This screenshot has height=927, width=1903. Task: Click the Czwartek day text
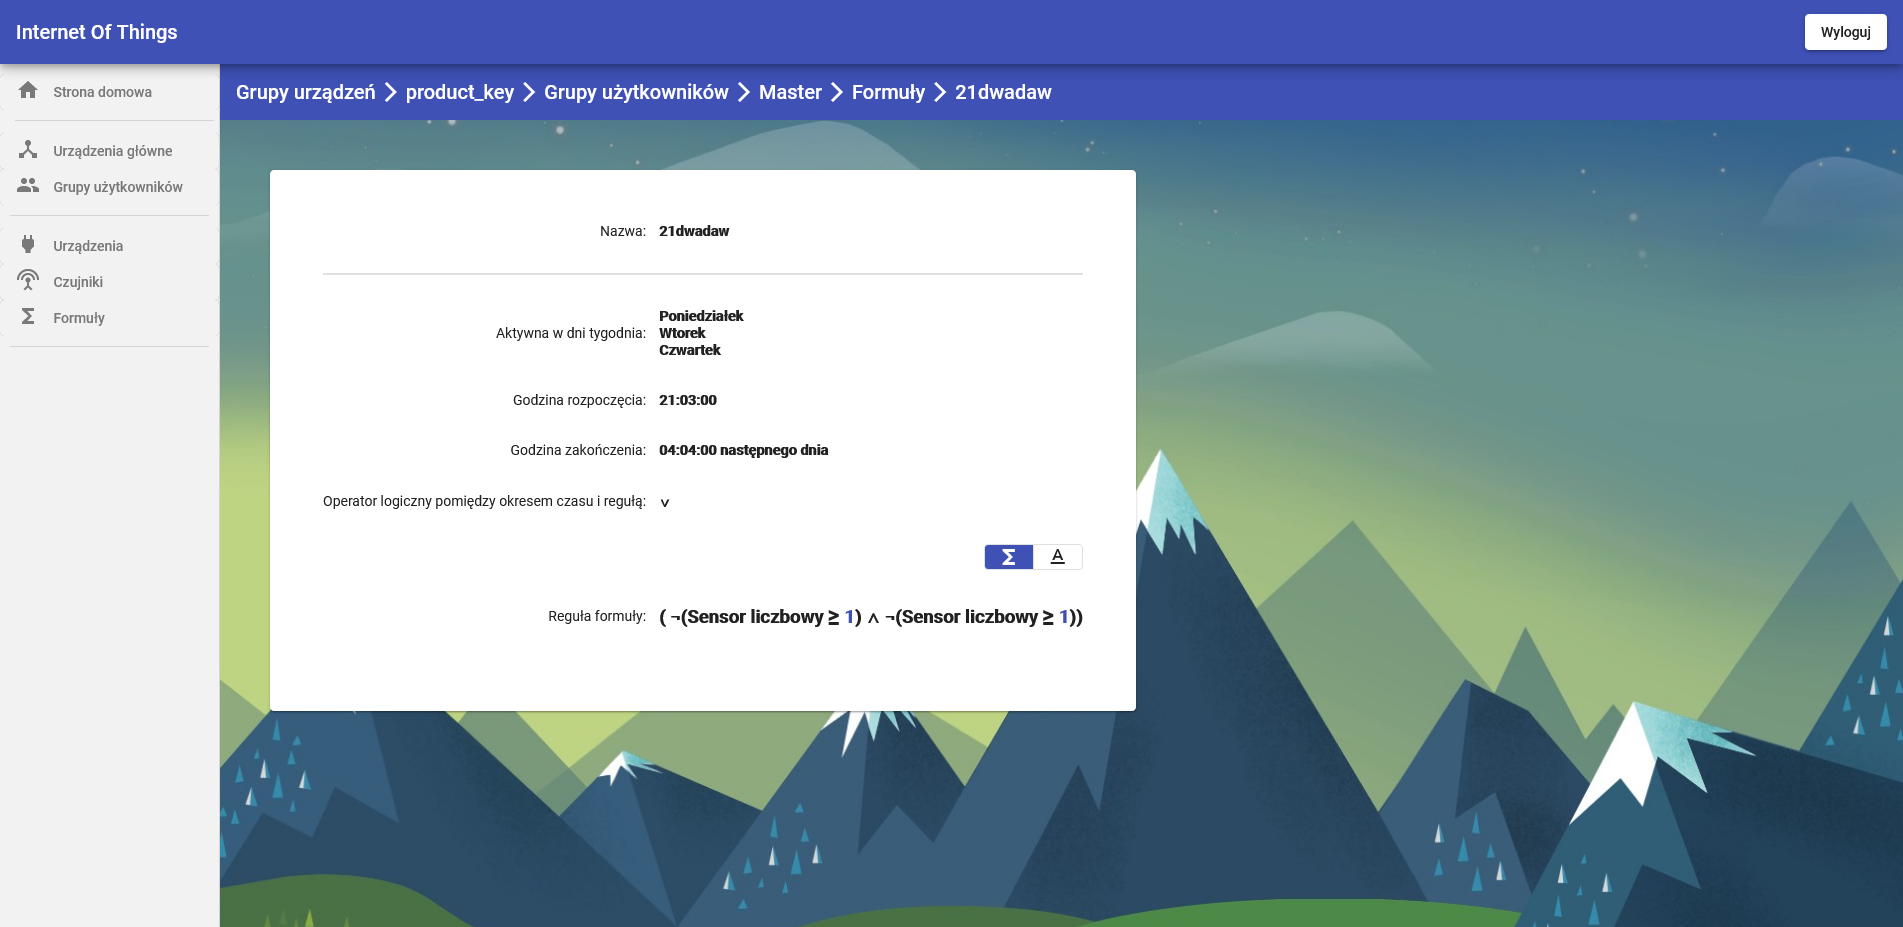point(690,350)
